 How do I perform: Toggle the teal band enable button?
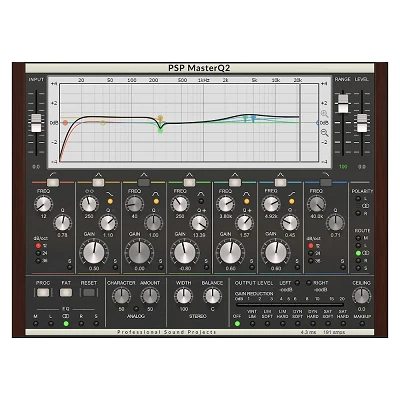(235, 182)
